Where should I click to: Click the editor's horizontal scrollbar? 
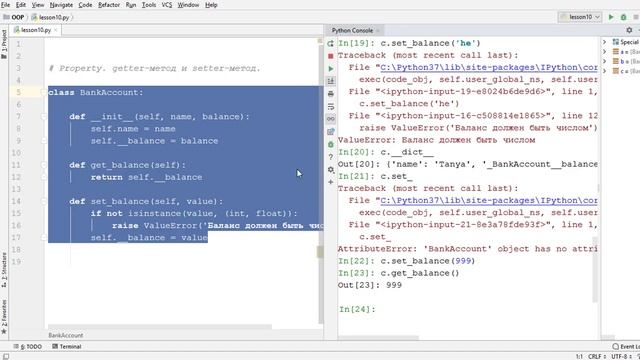pos(160,327)
